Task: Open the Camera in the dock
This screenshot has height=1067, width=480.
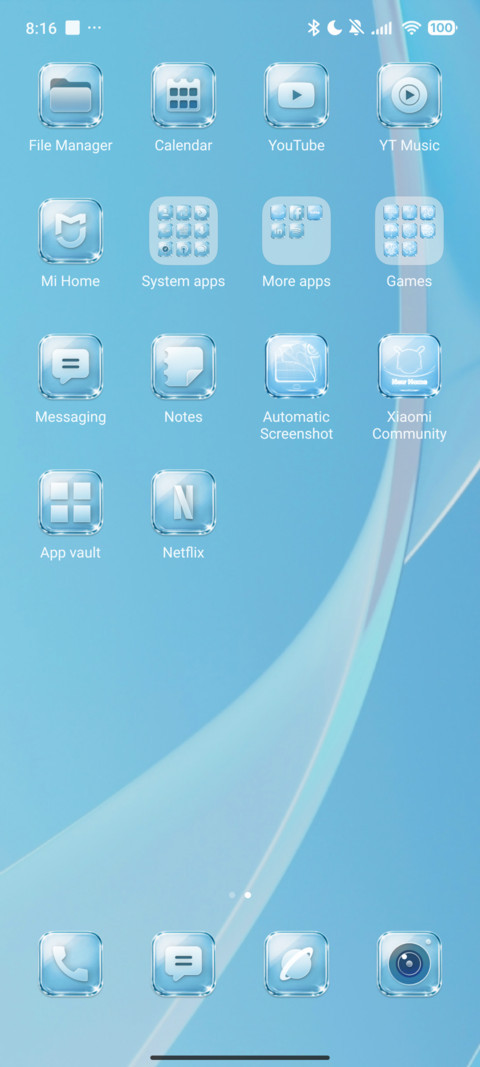Action: (x=409, y=964)
